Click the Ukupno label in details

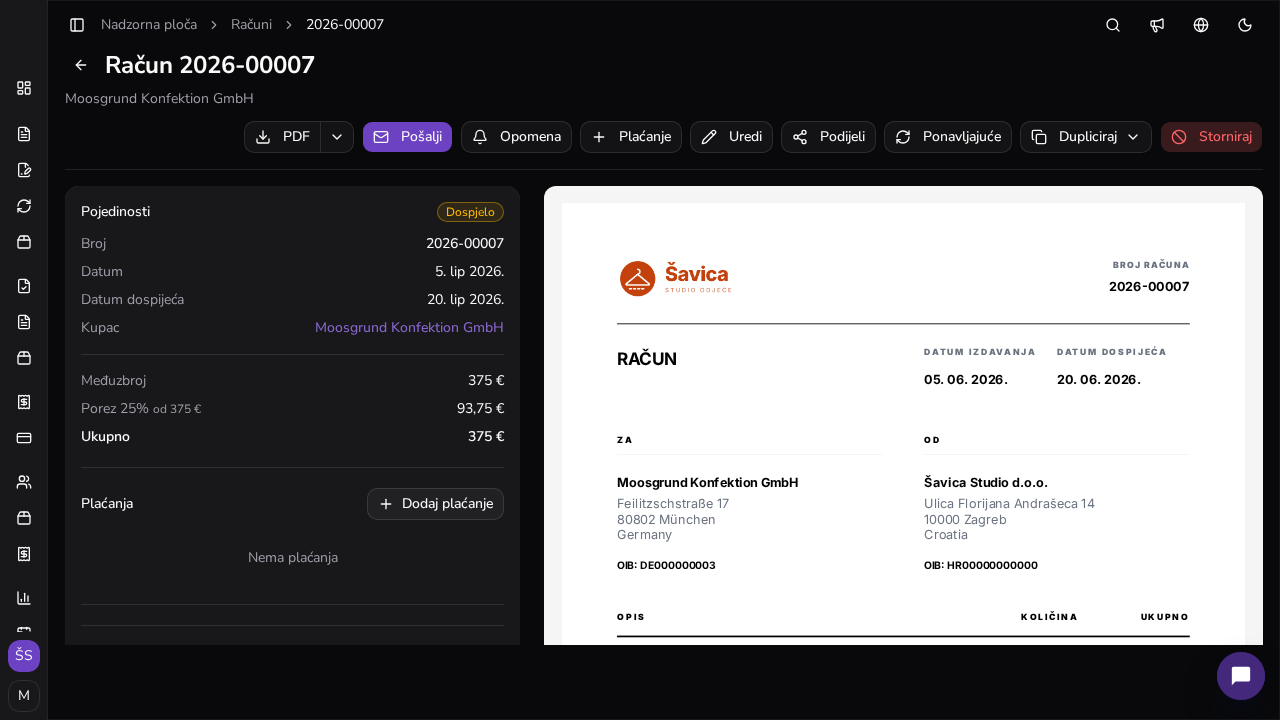(105, 436)
